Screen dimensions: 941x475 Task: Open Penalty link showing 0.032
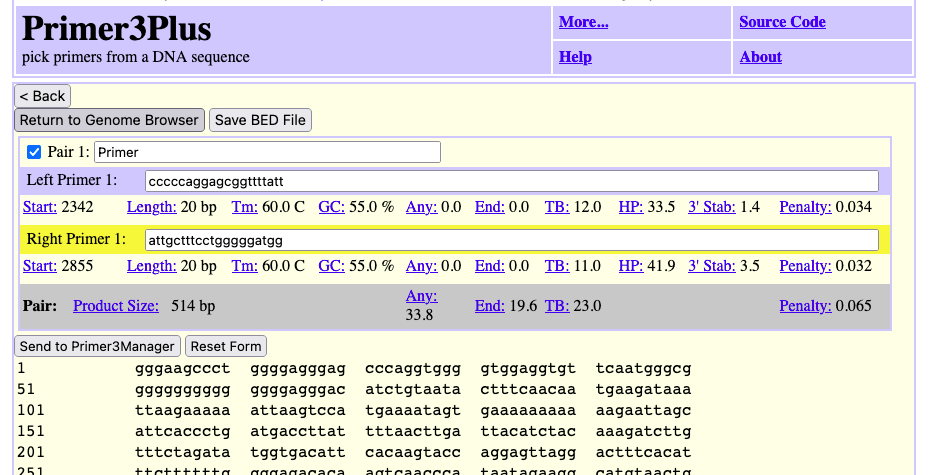coord(805,266)
